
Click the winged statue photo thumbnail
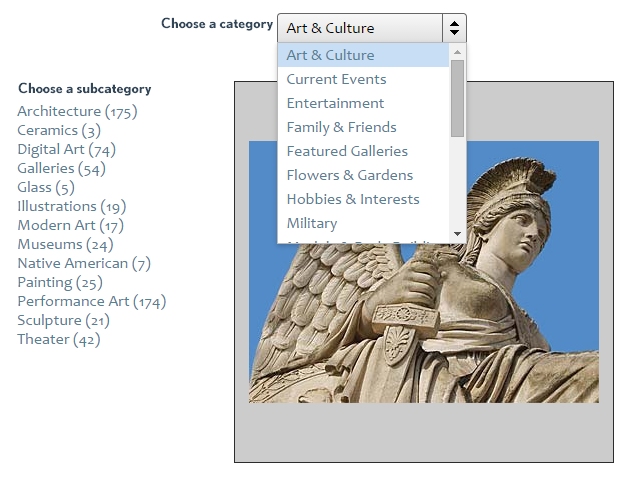pos(424,272)
